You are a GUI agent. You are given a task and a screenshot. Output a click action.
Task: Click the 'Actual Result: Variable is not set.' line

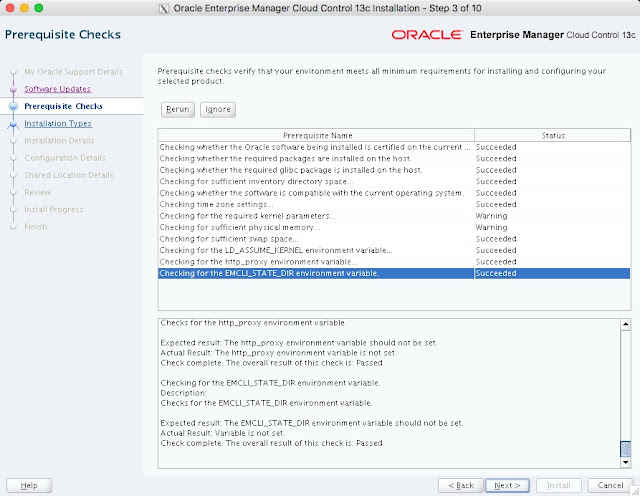[223, 433]
